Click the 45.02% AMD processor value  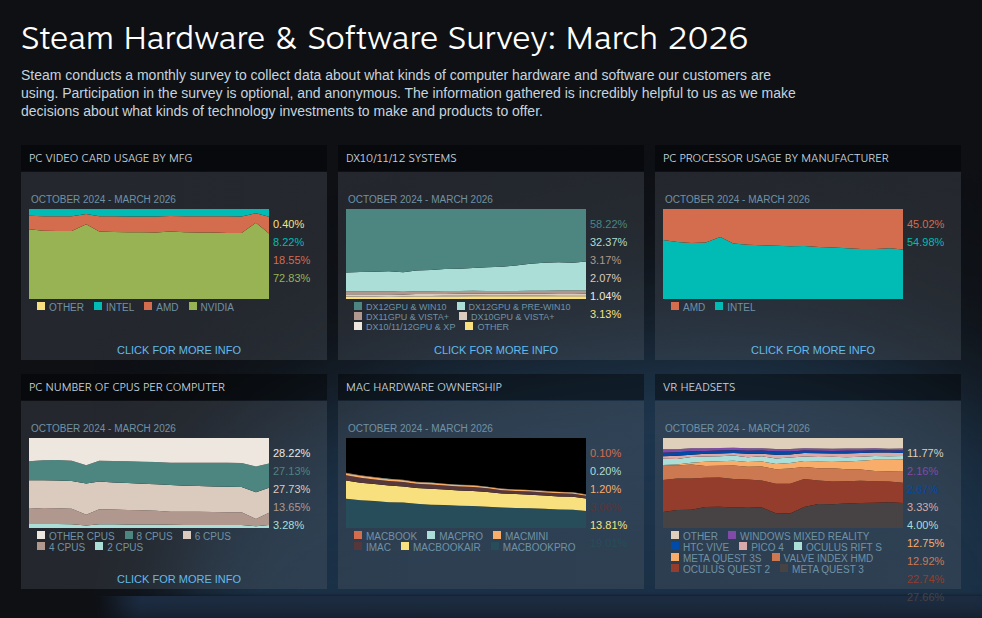pyautogui.click(x=925, y=224)
